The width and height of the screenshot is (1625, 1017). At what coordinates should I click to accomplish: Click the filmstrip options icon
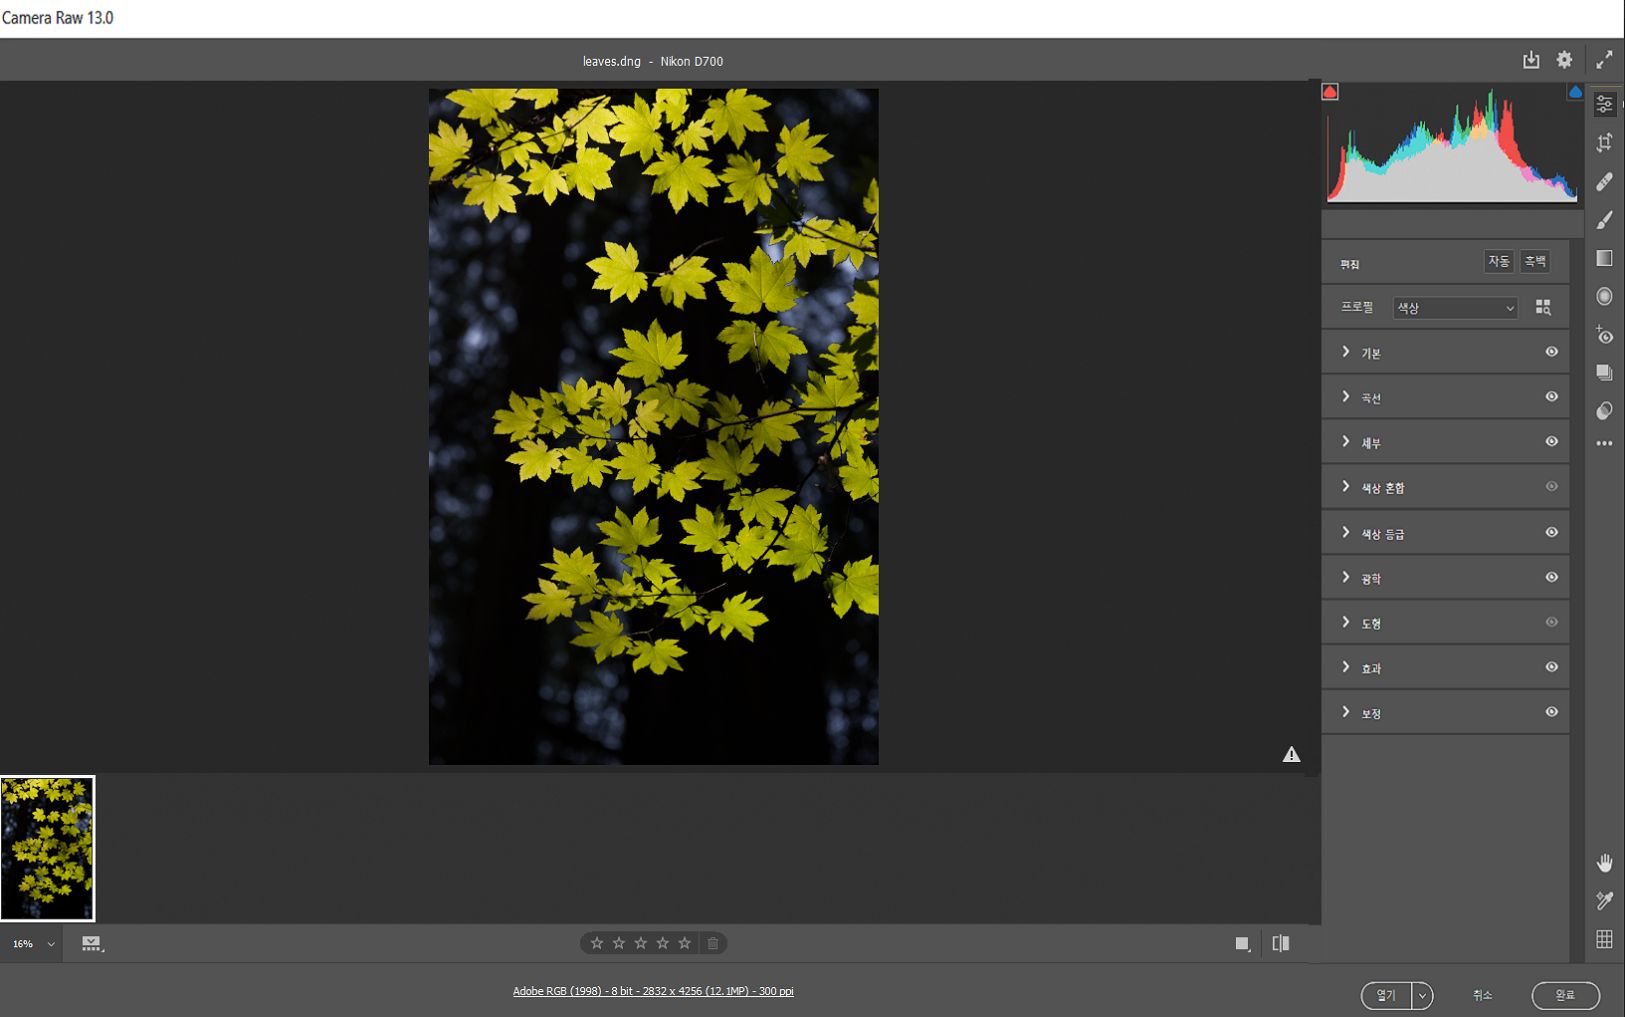(x=92, y=943)
